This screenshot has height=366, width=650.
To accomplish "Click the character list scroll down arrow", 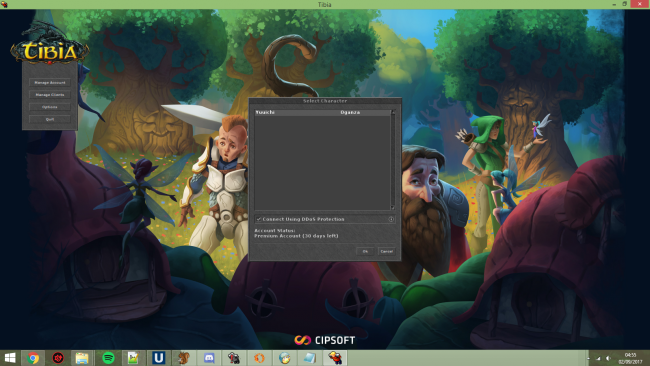I will tap(393, 208).
